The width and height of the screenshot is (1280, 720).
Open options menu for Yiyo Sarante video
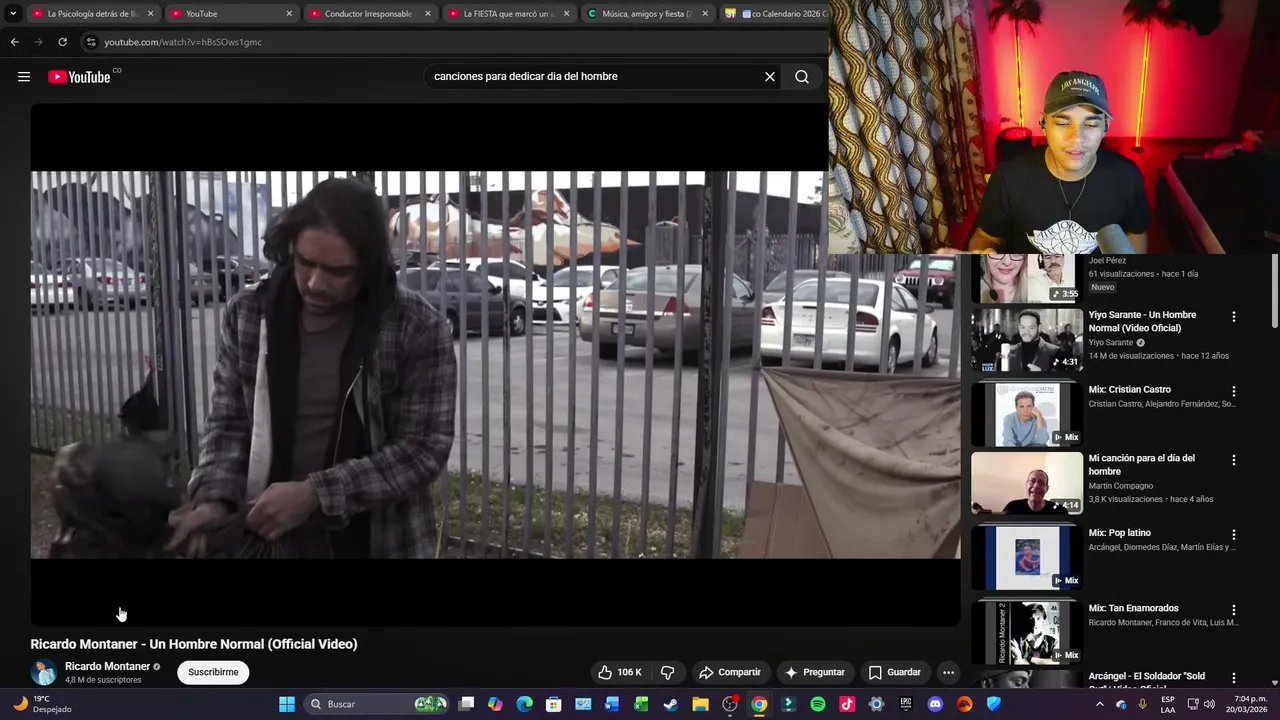1233,317
